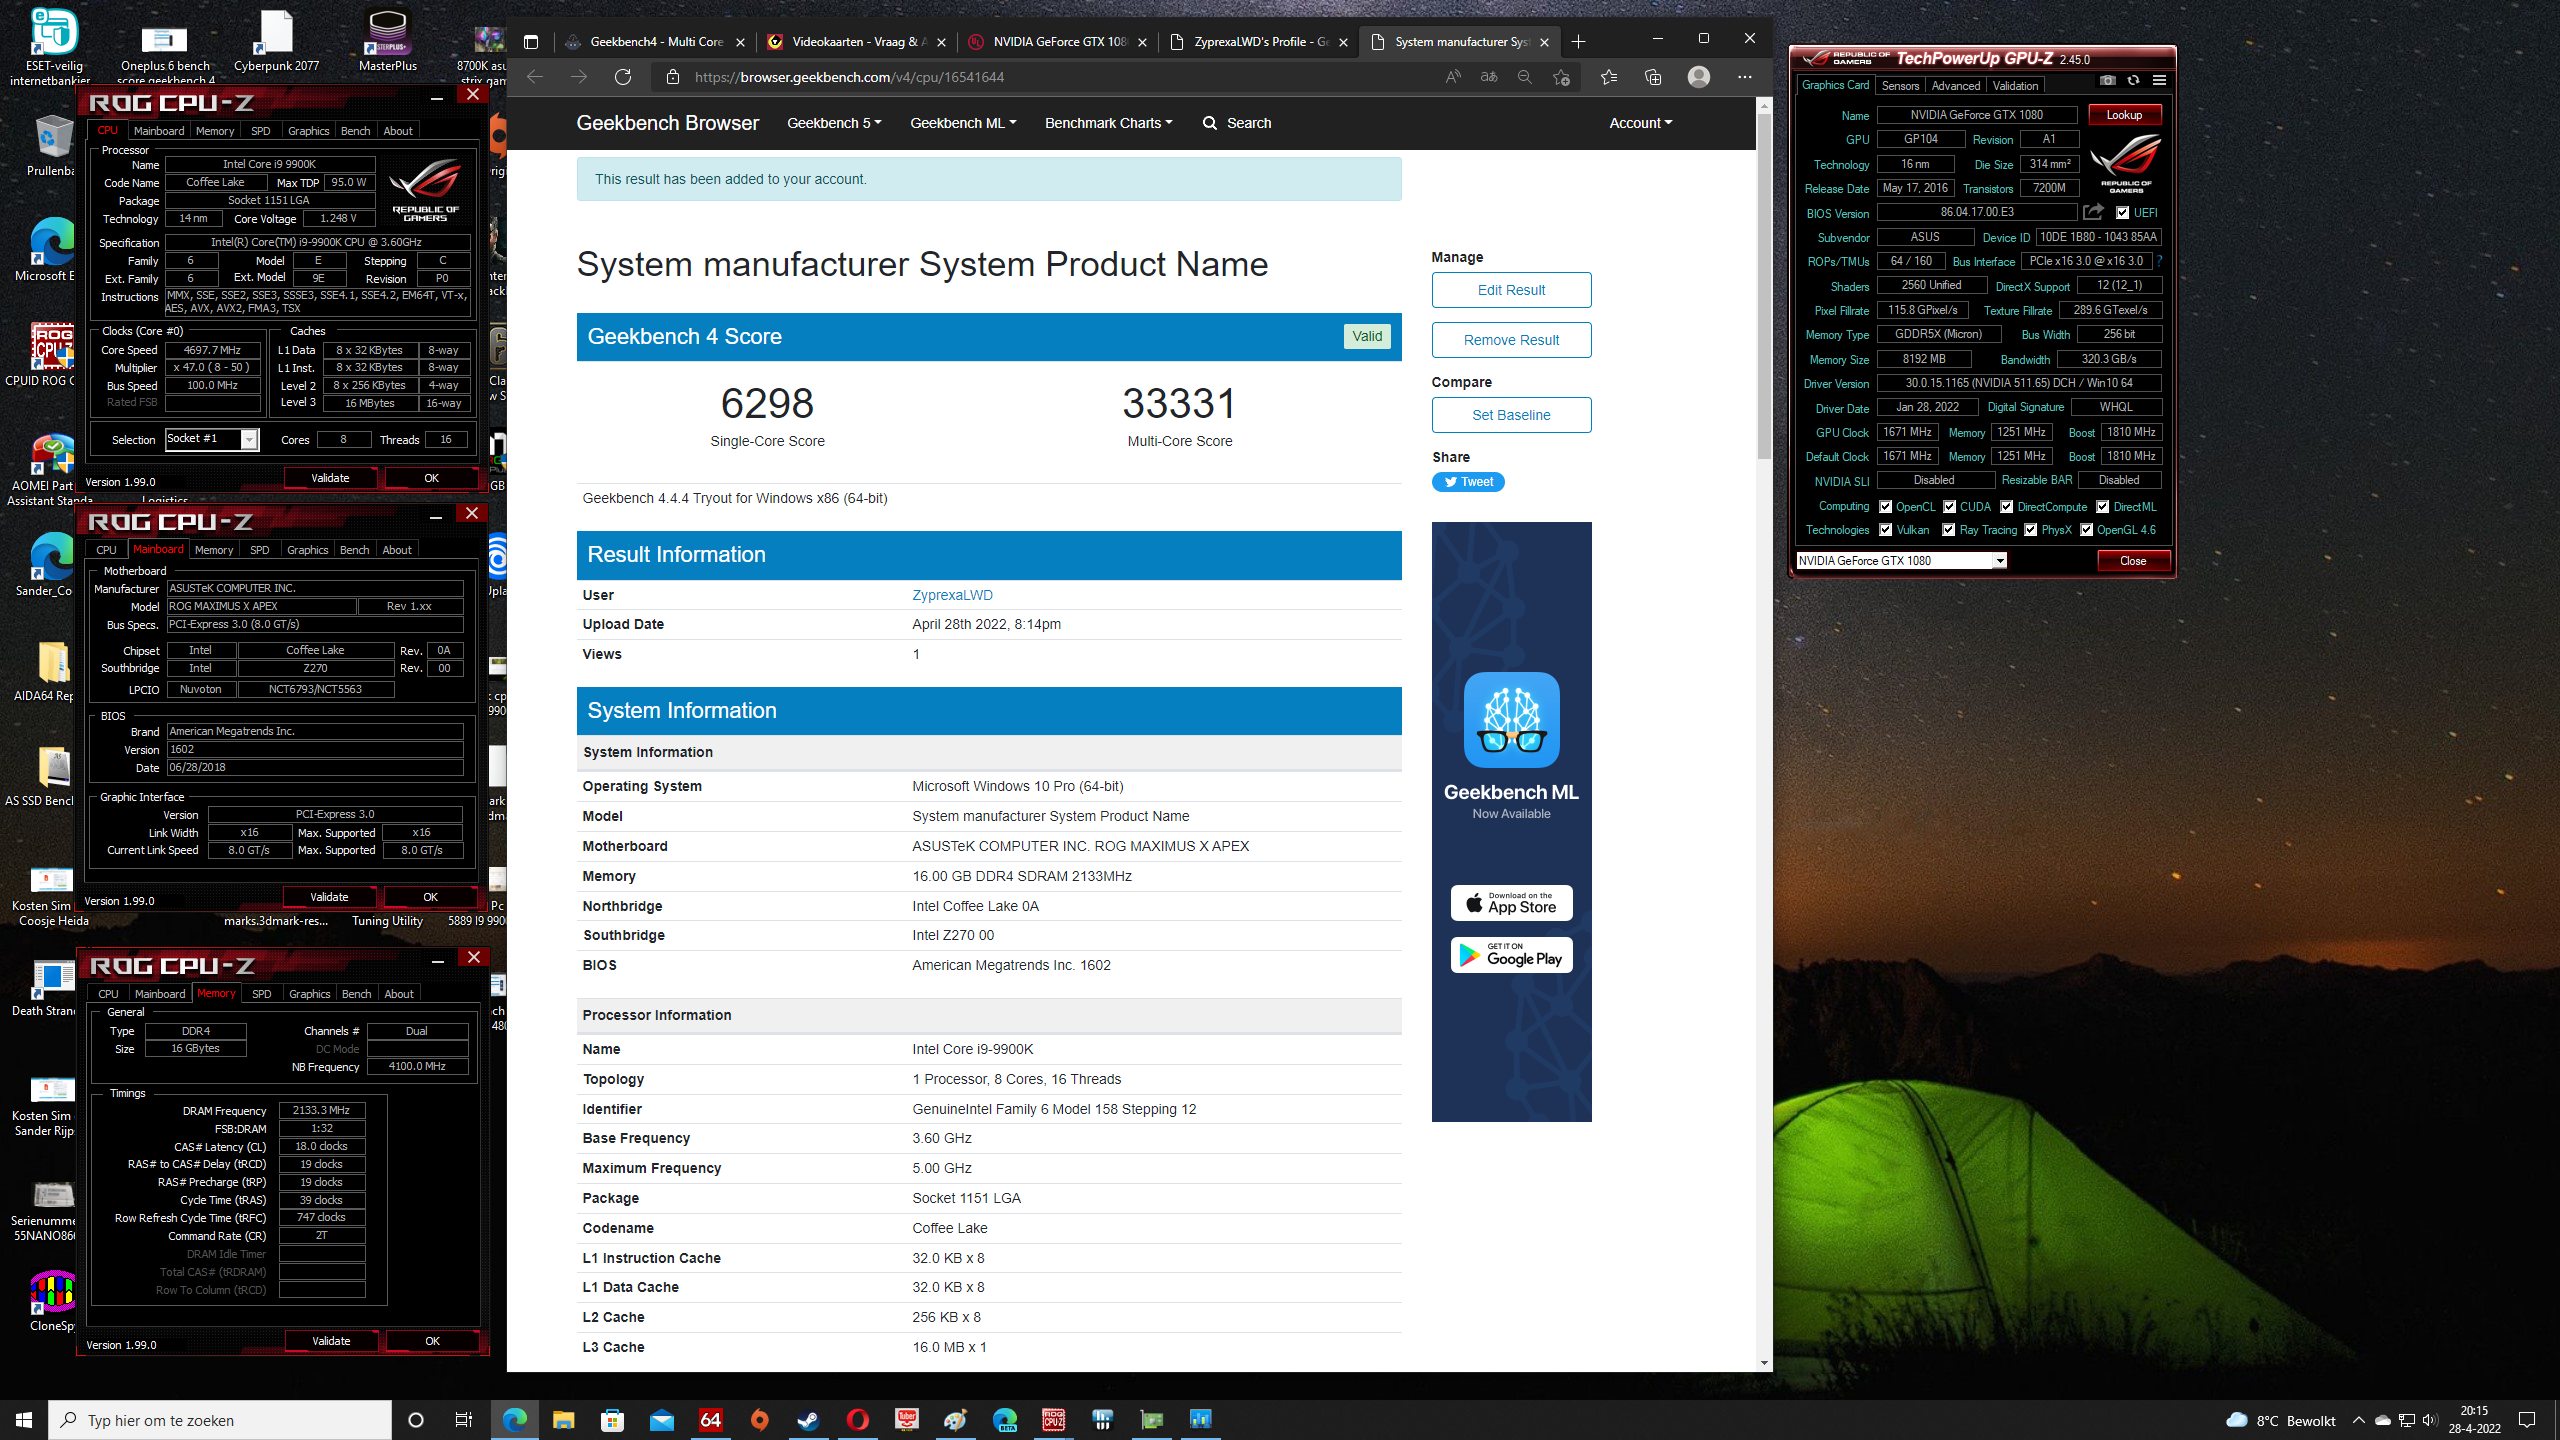
Task: Open Opera from taskbar
Action: coord(857,1420)
